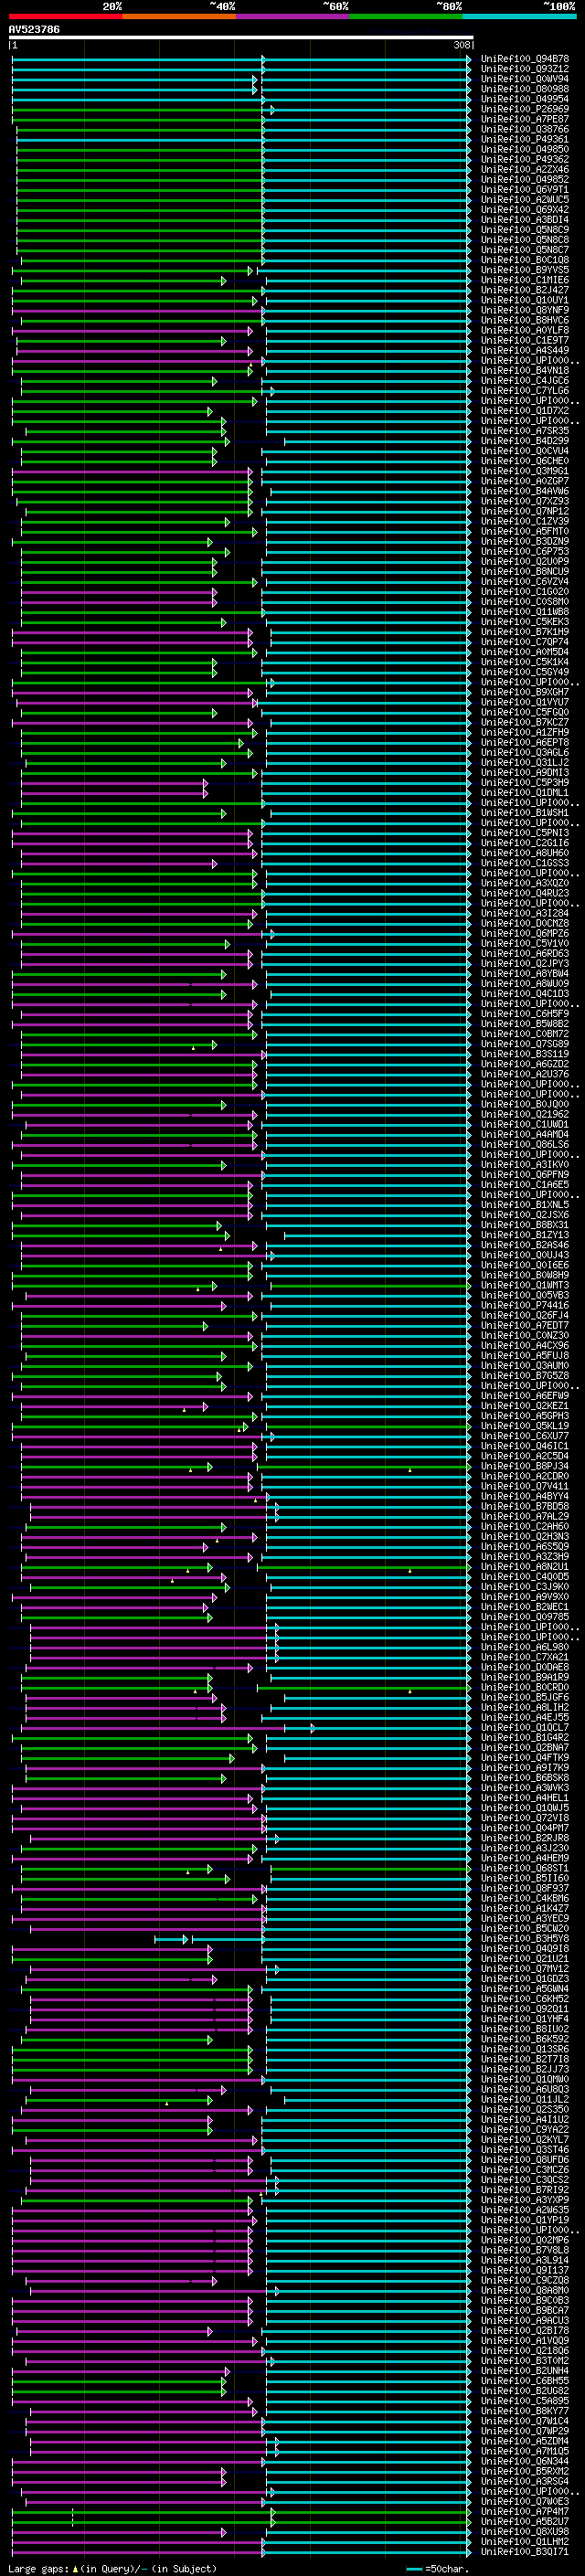Choose the UniRef100_Q38766 label
The width and height of the screenshot is (585, 2576).
[x=525, y=129]
